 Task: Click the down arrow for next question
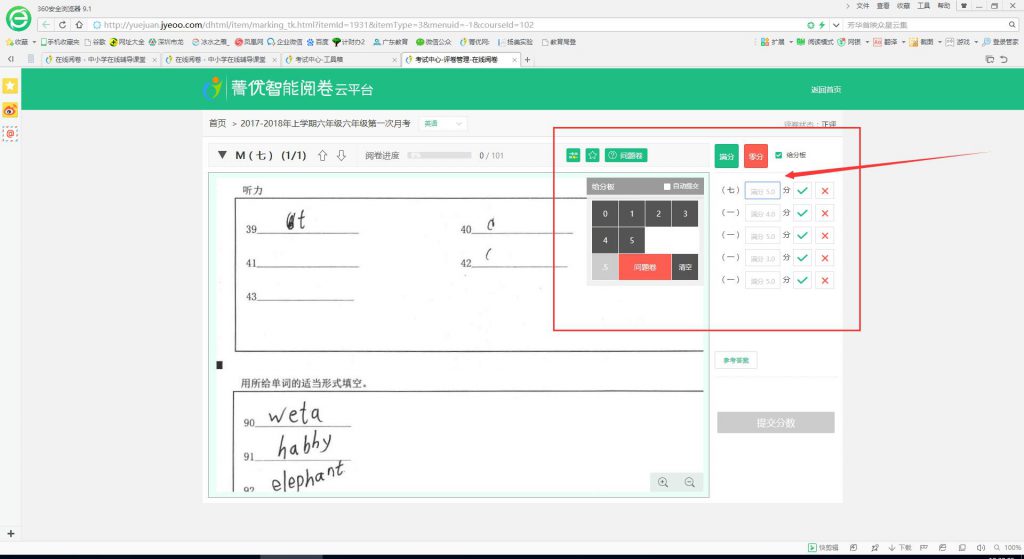(x=341, y=156)
